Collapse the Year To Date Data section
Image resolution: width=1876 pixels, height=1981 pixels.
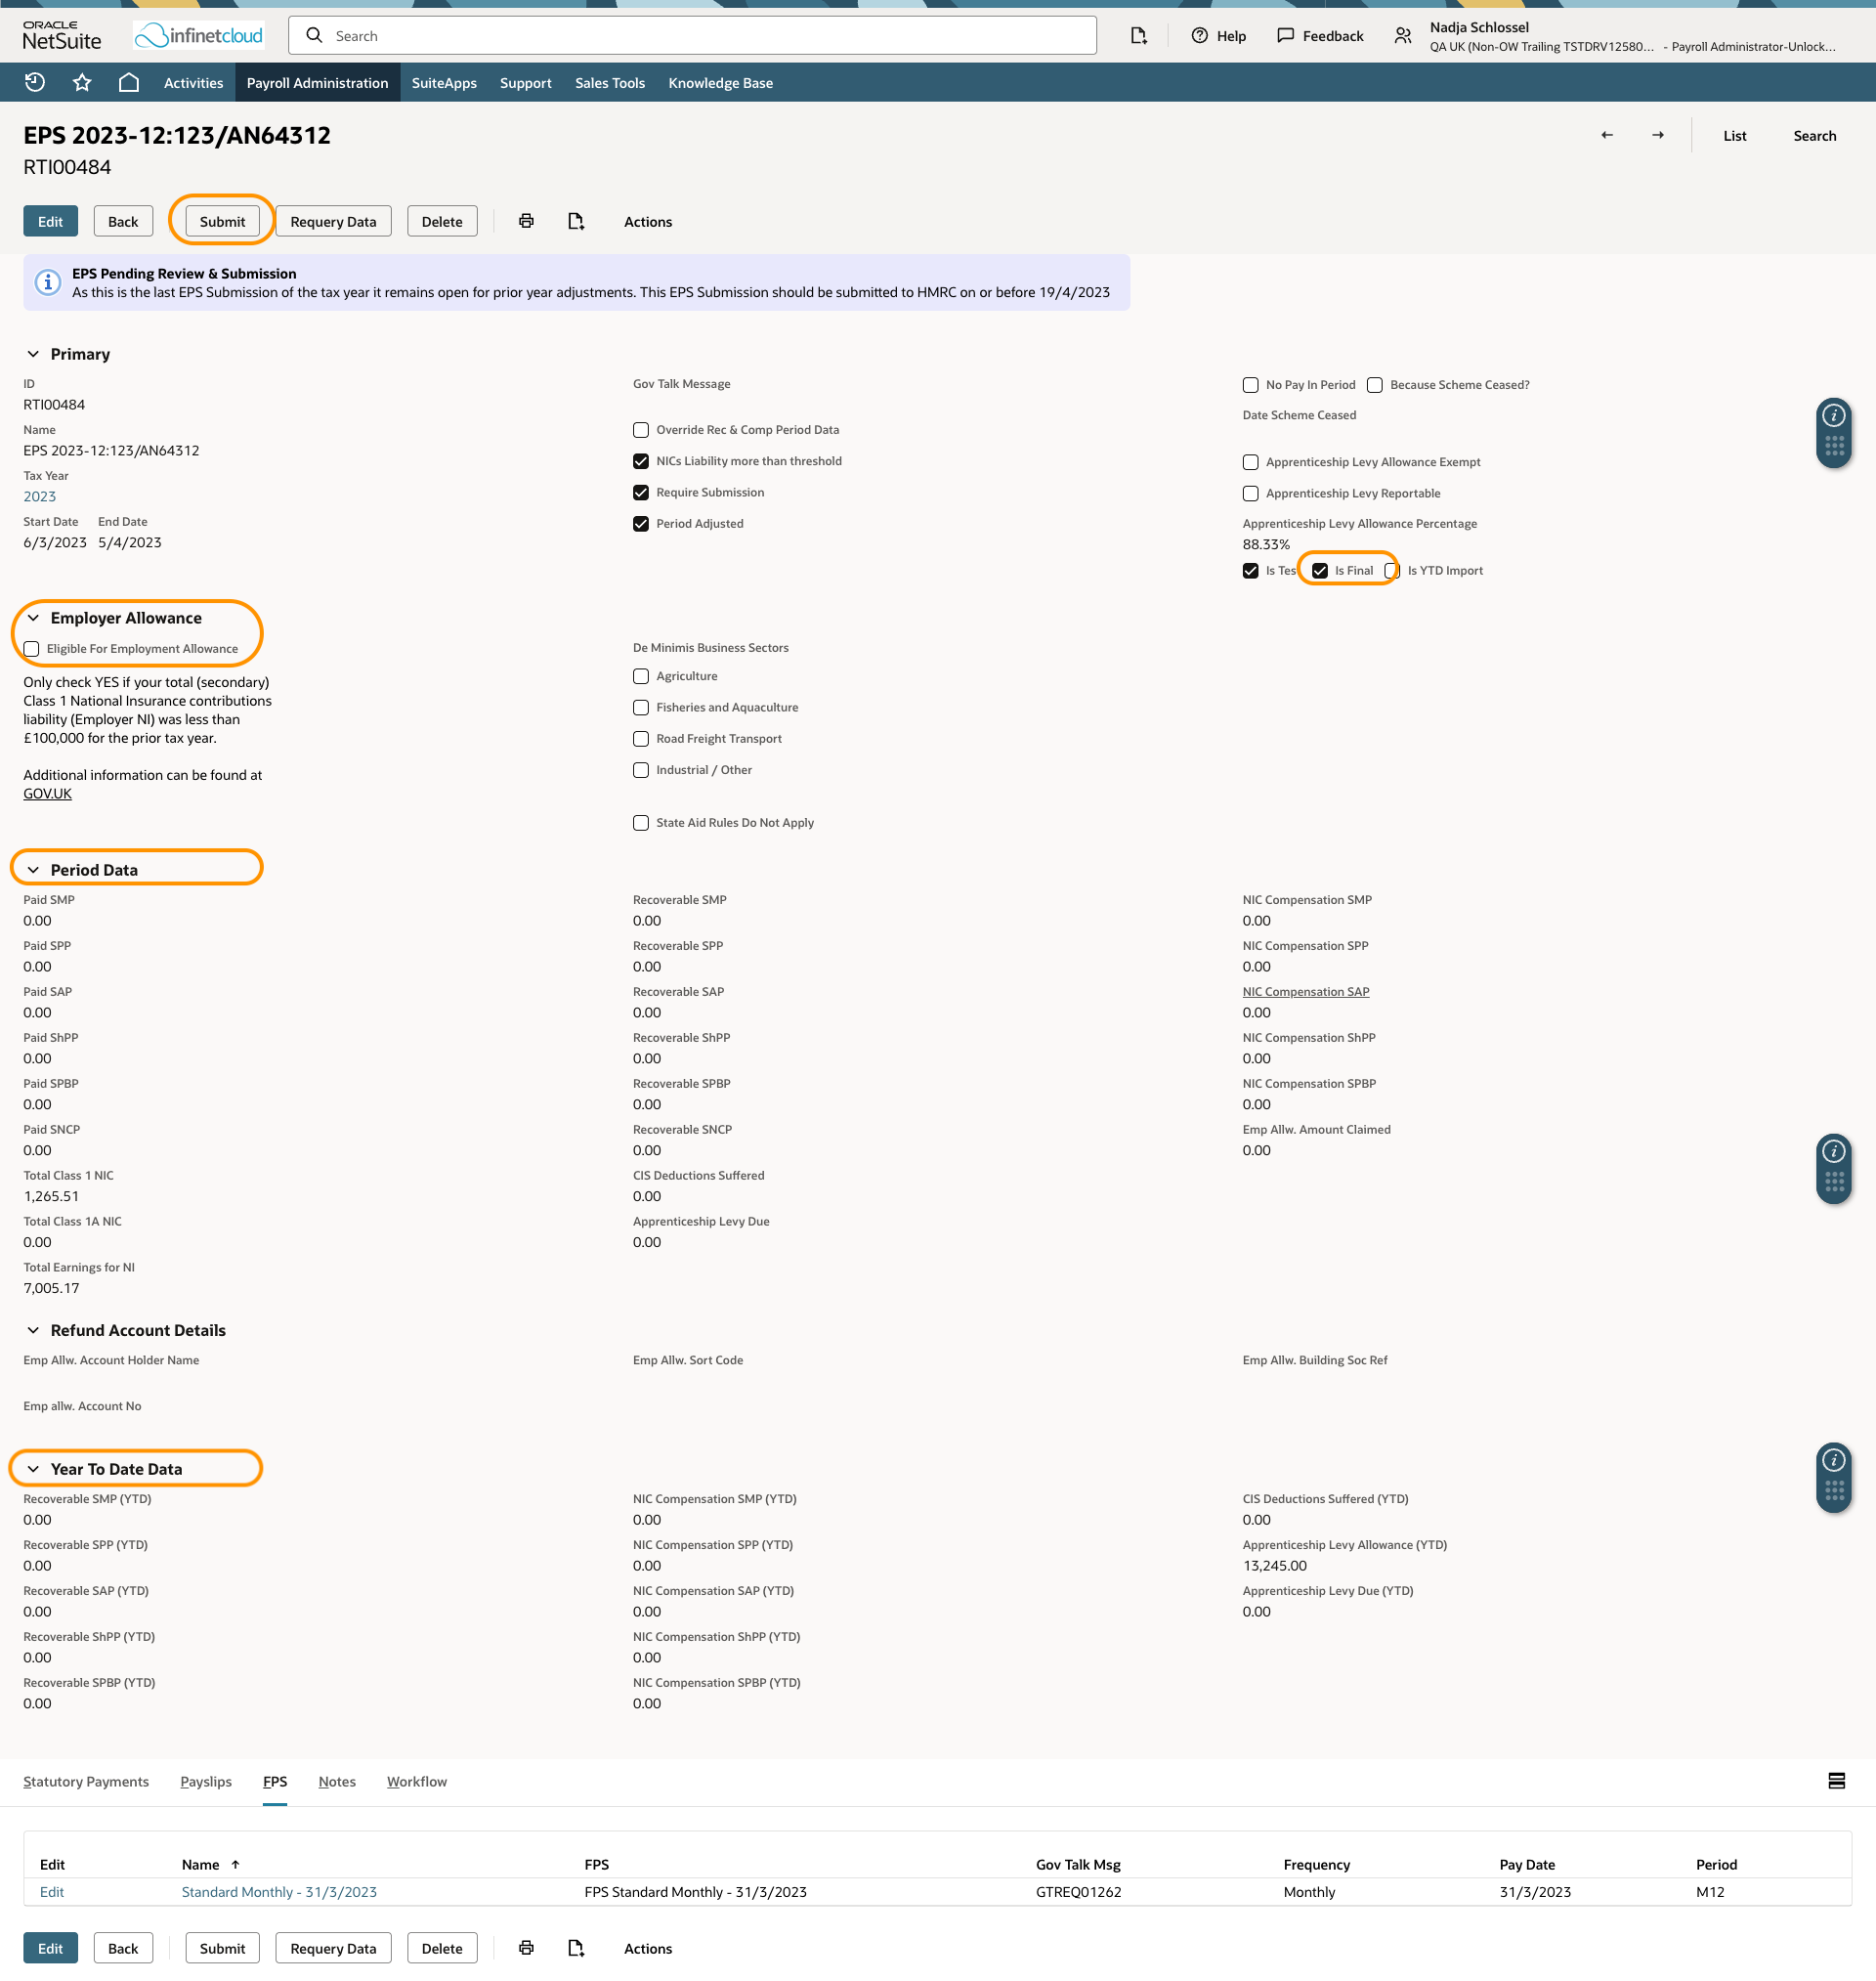(x=33, y=1469)
